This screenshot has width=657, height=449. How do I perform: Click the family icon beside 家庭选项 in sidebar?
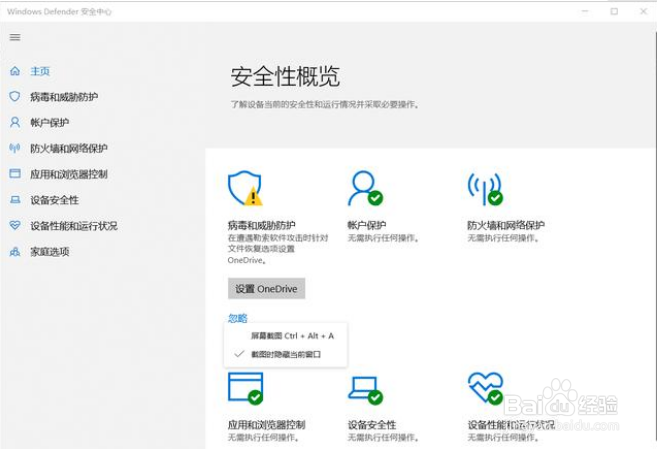coord(15,251)
